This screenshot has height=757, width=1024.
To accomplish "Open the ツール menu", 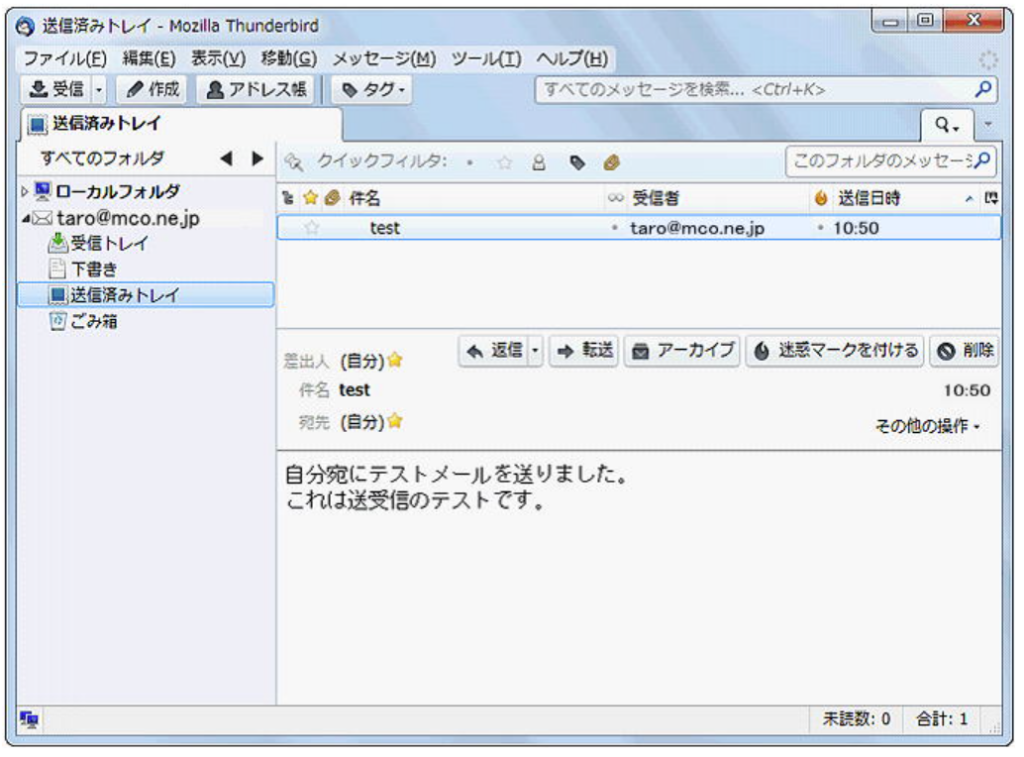I will click(487, 59).
